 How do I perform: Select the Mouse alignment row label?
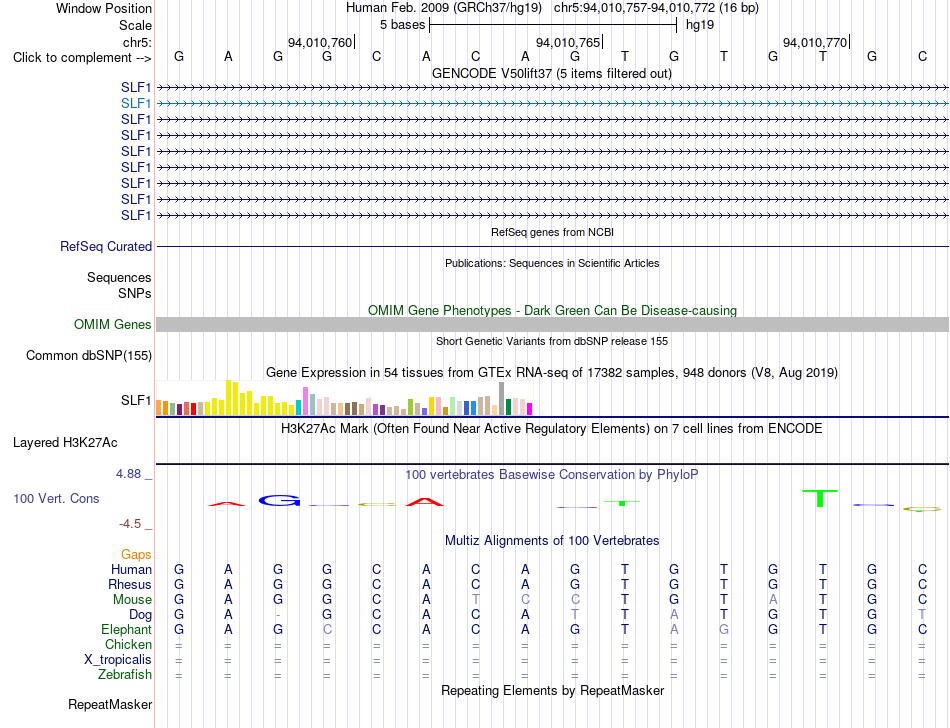(x=132, y=600)
